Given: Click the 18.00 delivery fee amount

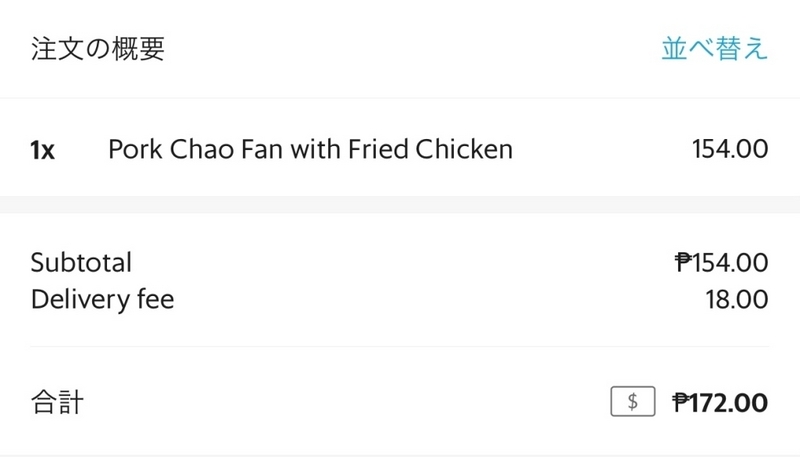Looking at the screenshot, I should click(x=737, y=299).
